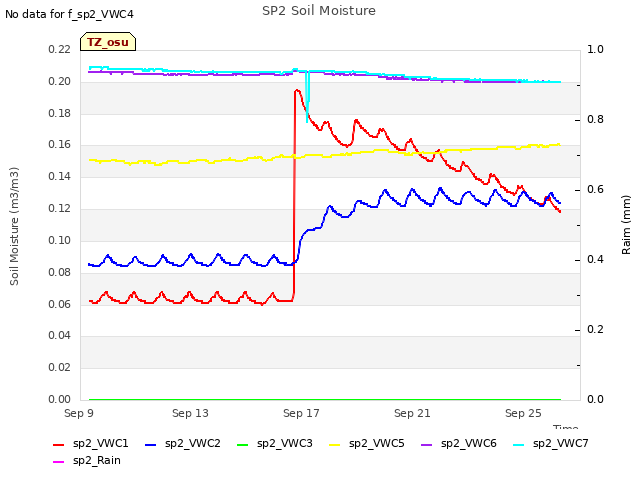640x480 pixels.
Task: Click the 0.18 left axis value
Action: 60,113
